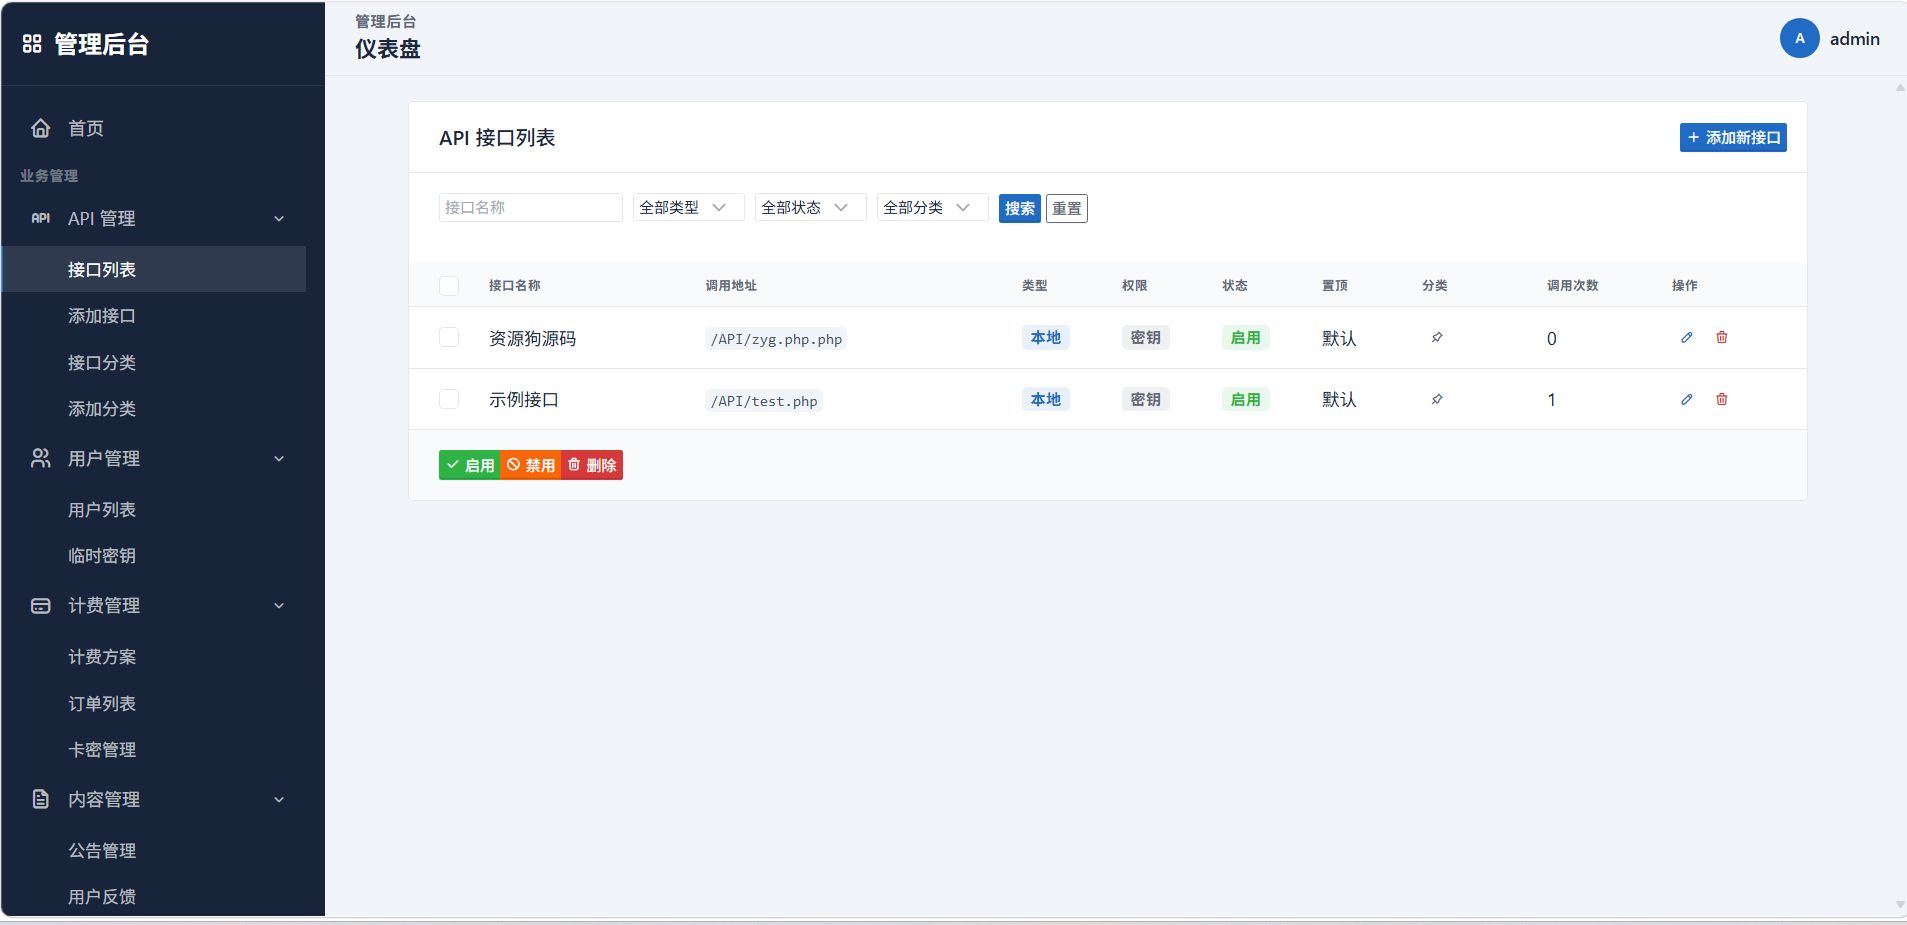Click the edit pencil icon for 示例接口
This screenshot has height=925, width=1907.
pyautogui.click(x=1686, y=400)
